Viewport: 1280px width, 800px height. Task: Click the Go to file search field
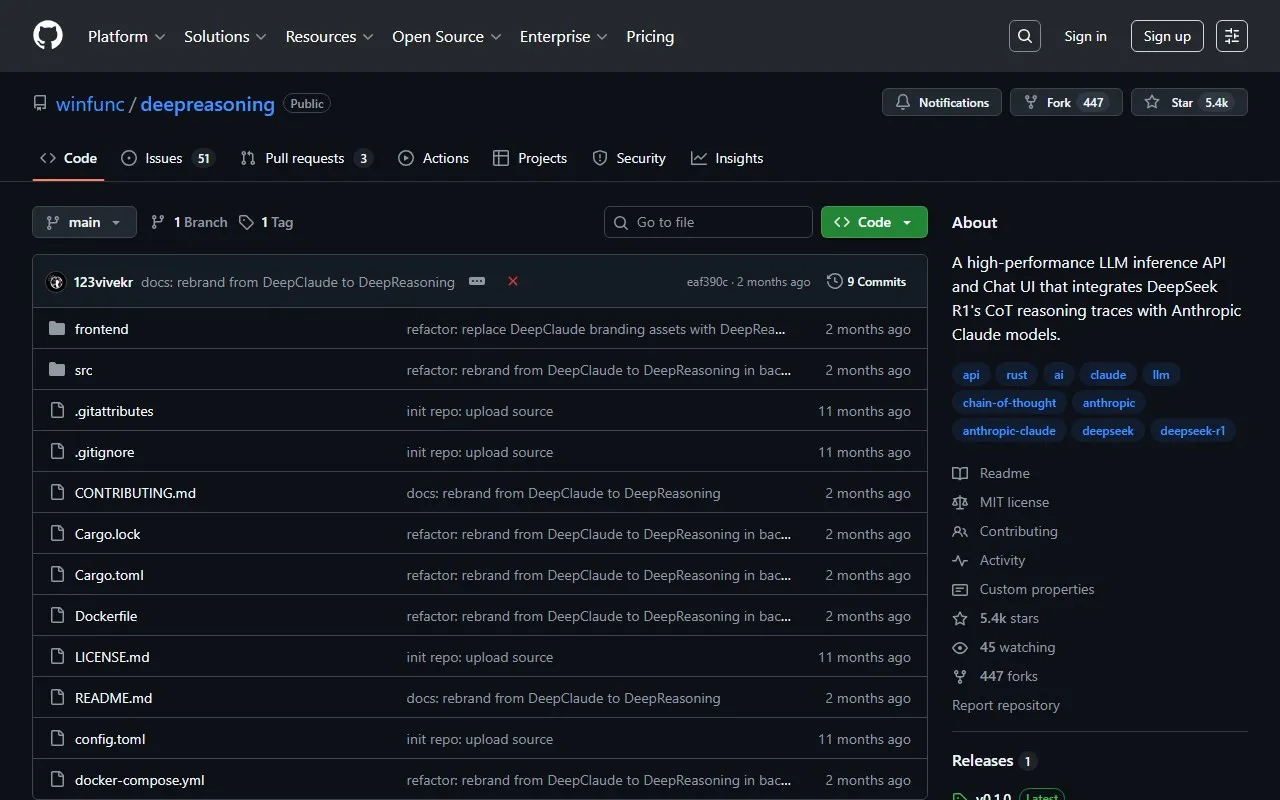pyautogui.click(x=708, y=222)
